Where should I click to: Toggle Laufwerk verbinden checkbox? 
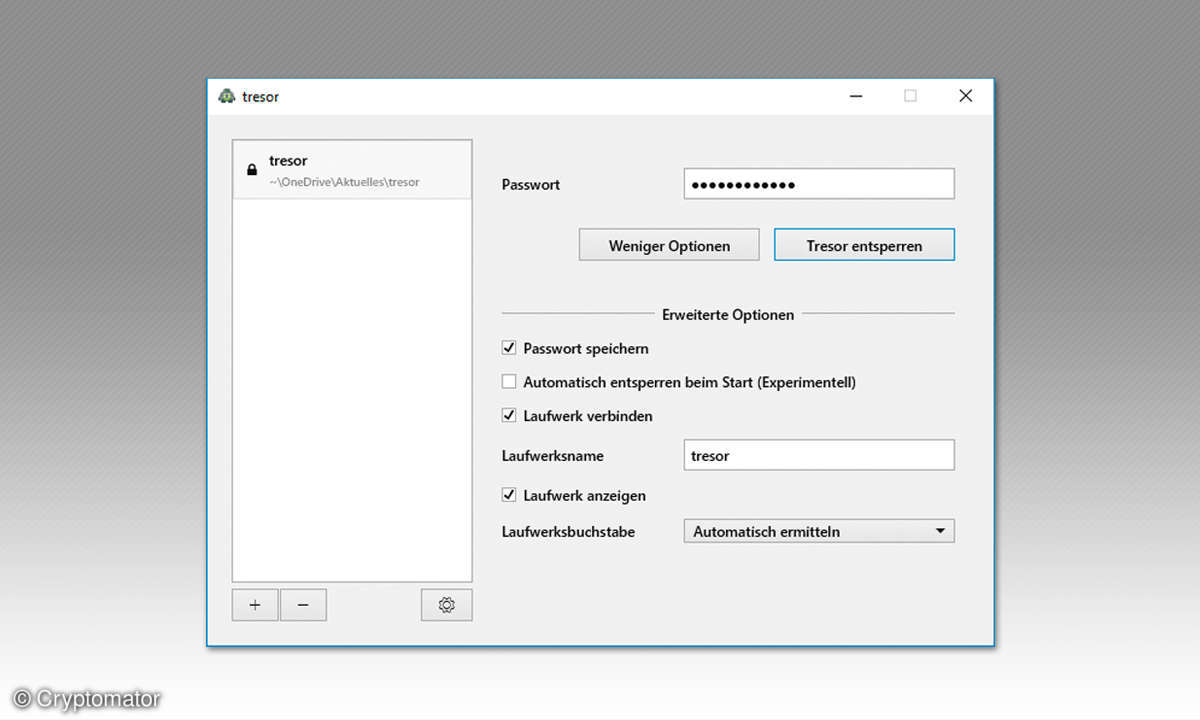point(509,415)
